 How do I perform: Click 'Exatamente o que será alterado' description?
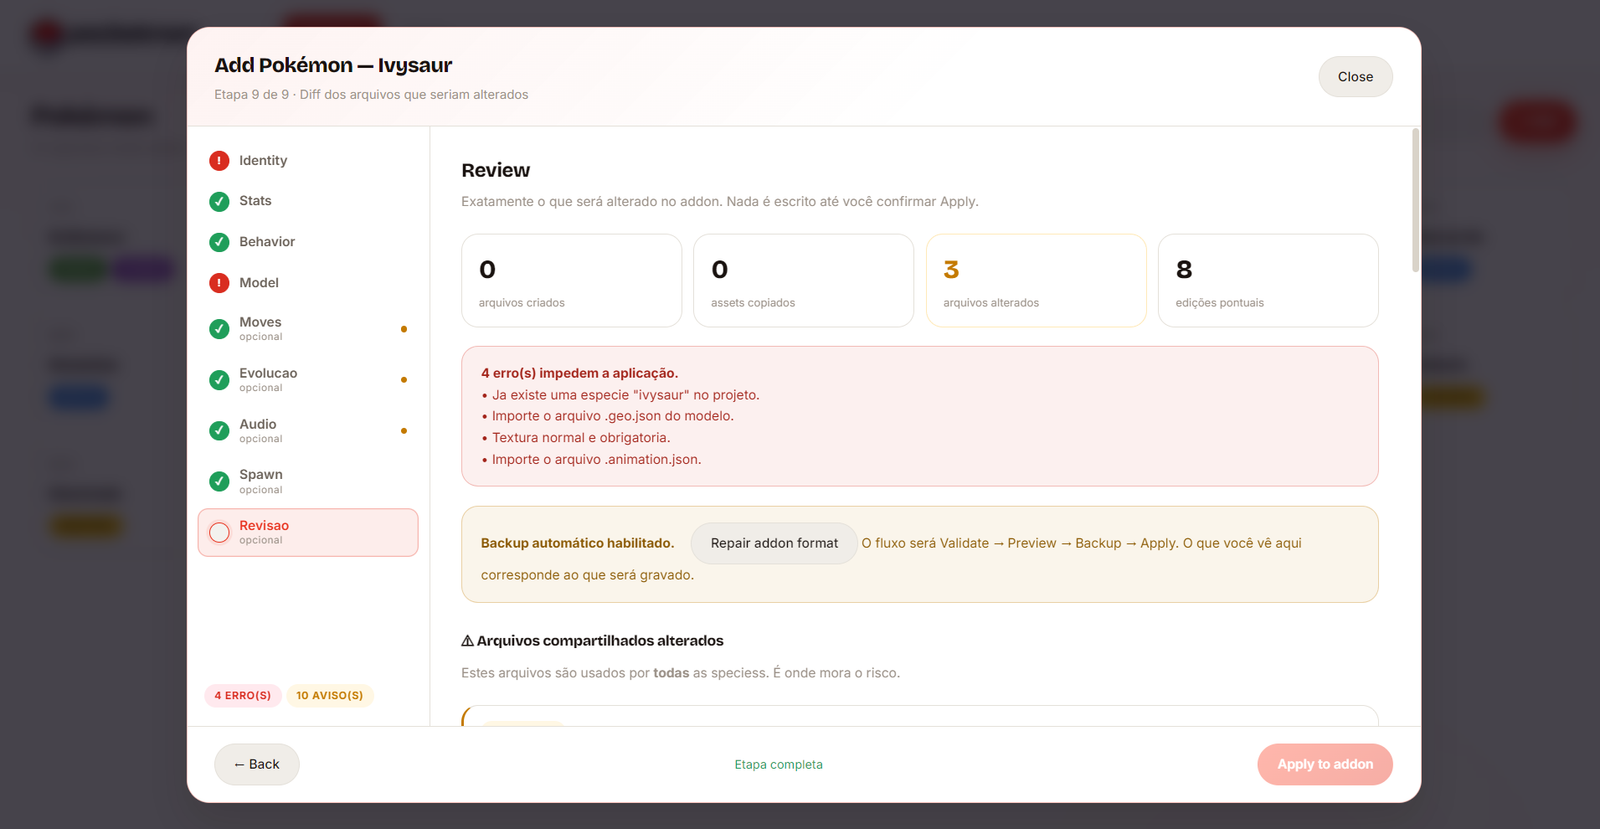[x=720, y=202]
